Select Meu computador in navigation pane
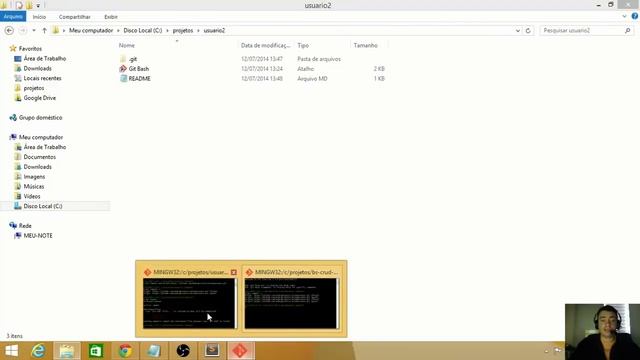 [x=41, y=137]
